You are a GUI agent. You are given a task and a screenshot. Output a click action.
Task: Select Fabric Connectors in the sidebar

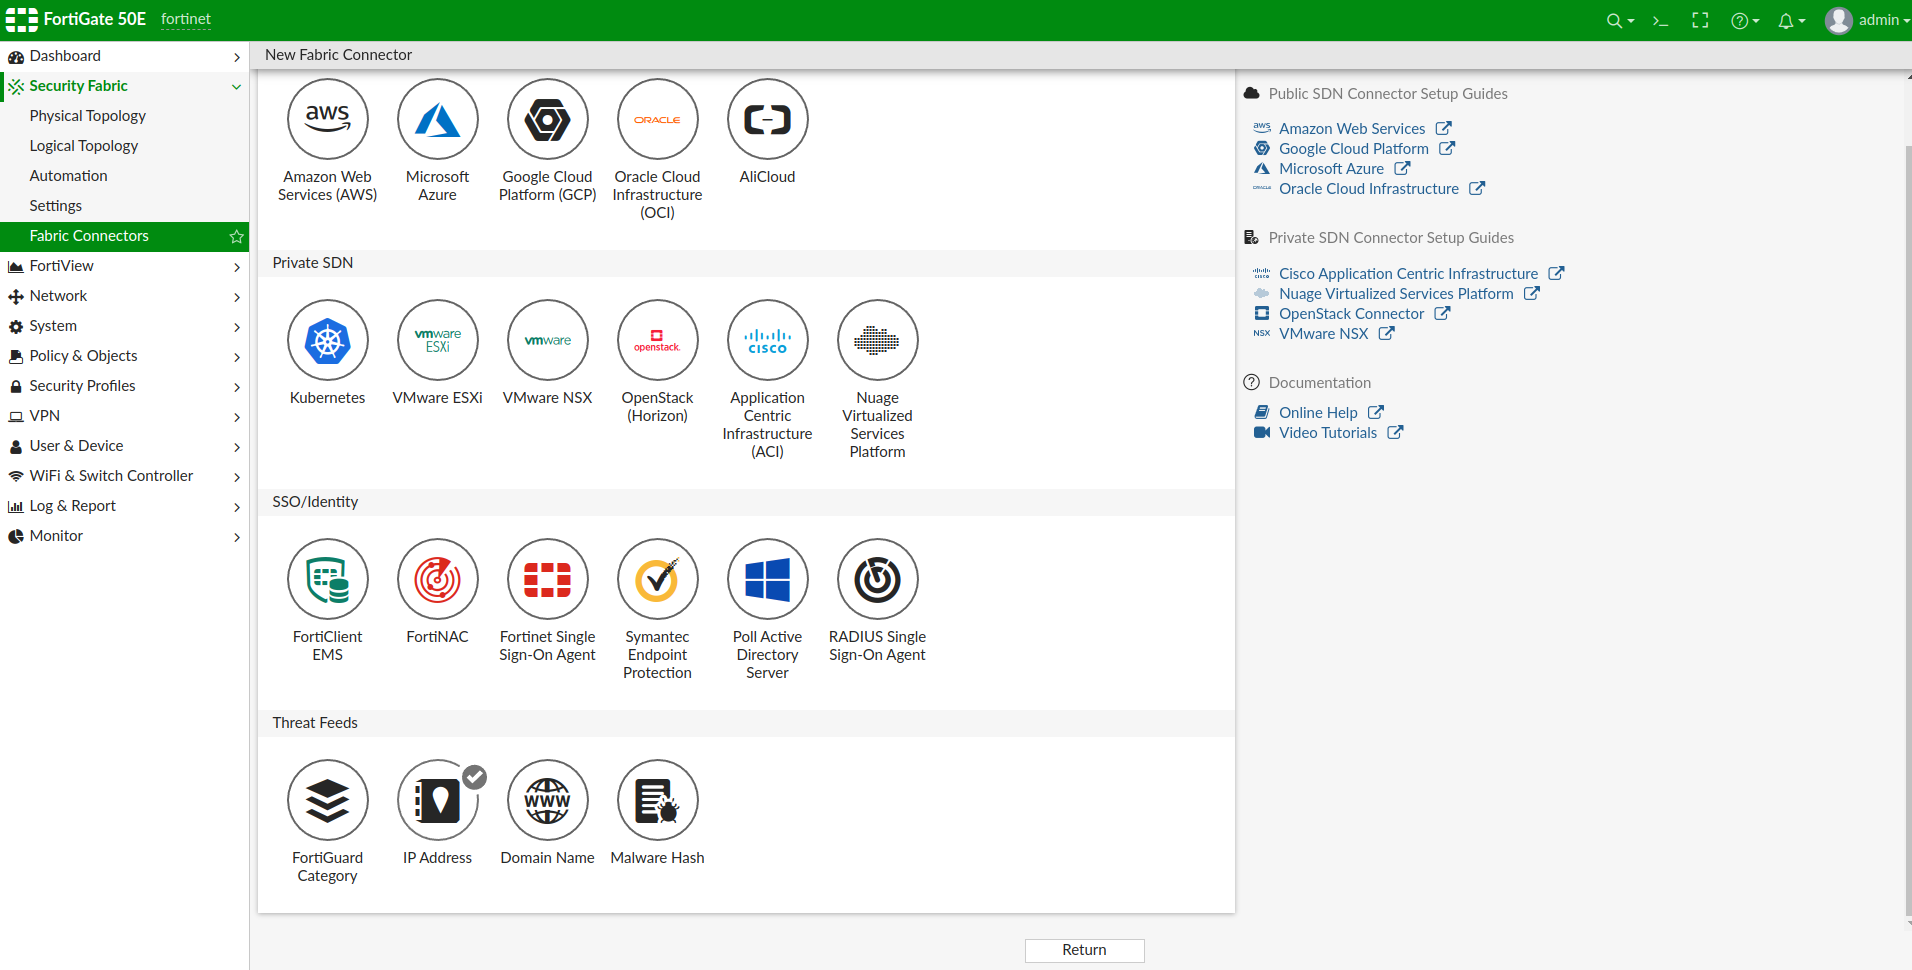pyautogui.click(x=124, y=236)
